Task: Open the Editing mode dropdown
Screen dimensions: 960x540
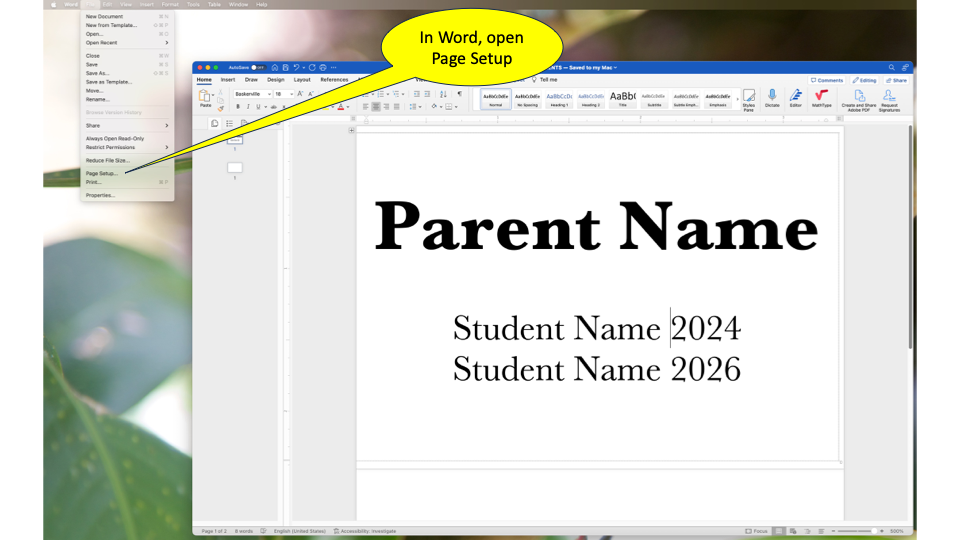Action: coord(864,80)
